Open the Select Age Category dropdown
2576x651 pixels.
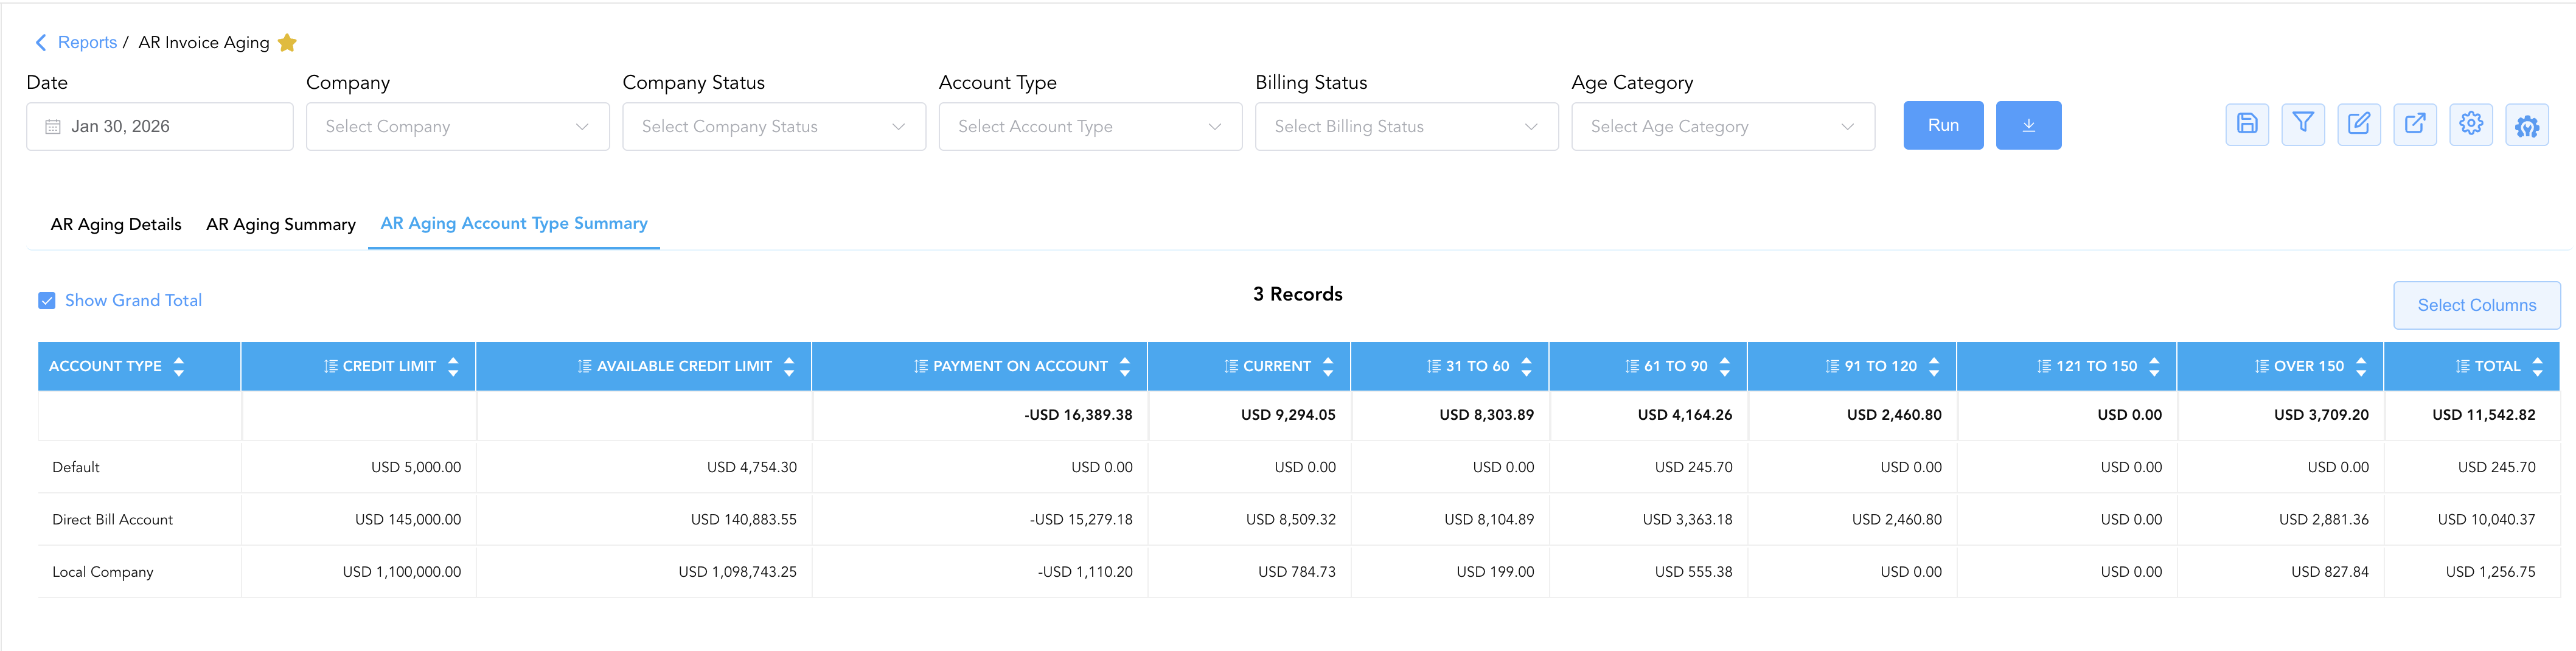(x=1723, y=126)
